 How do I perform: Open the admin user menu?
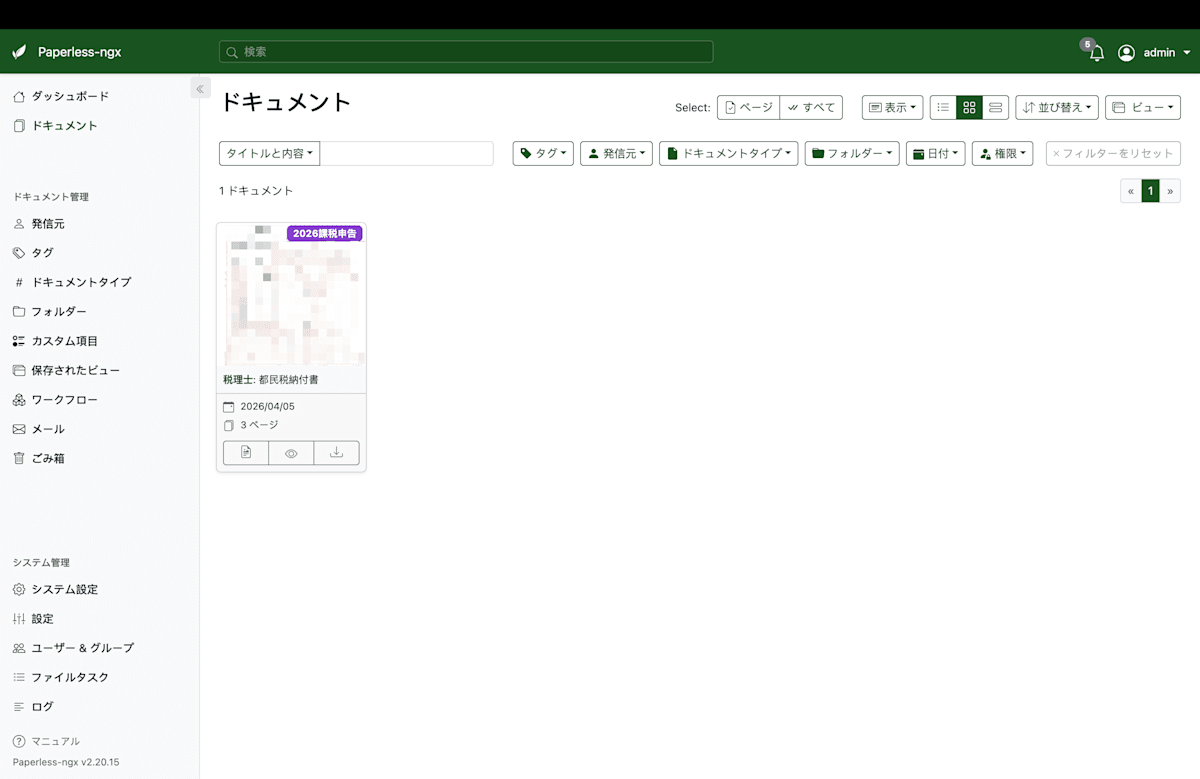(x=1154, y=53)
